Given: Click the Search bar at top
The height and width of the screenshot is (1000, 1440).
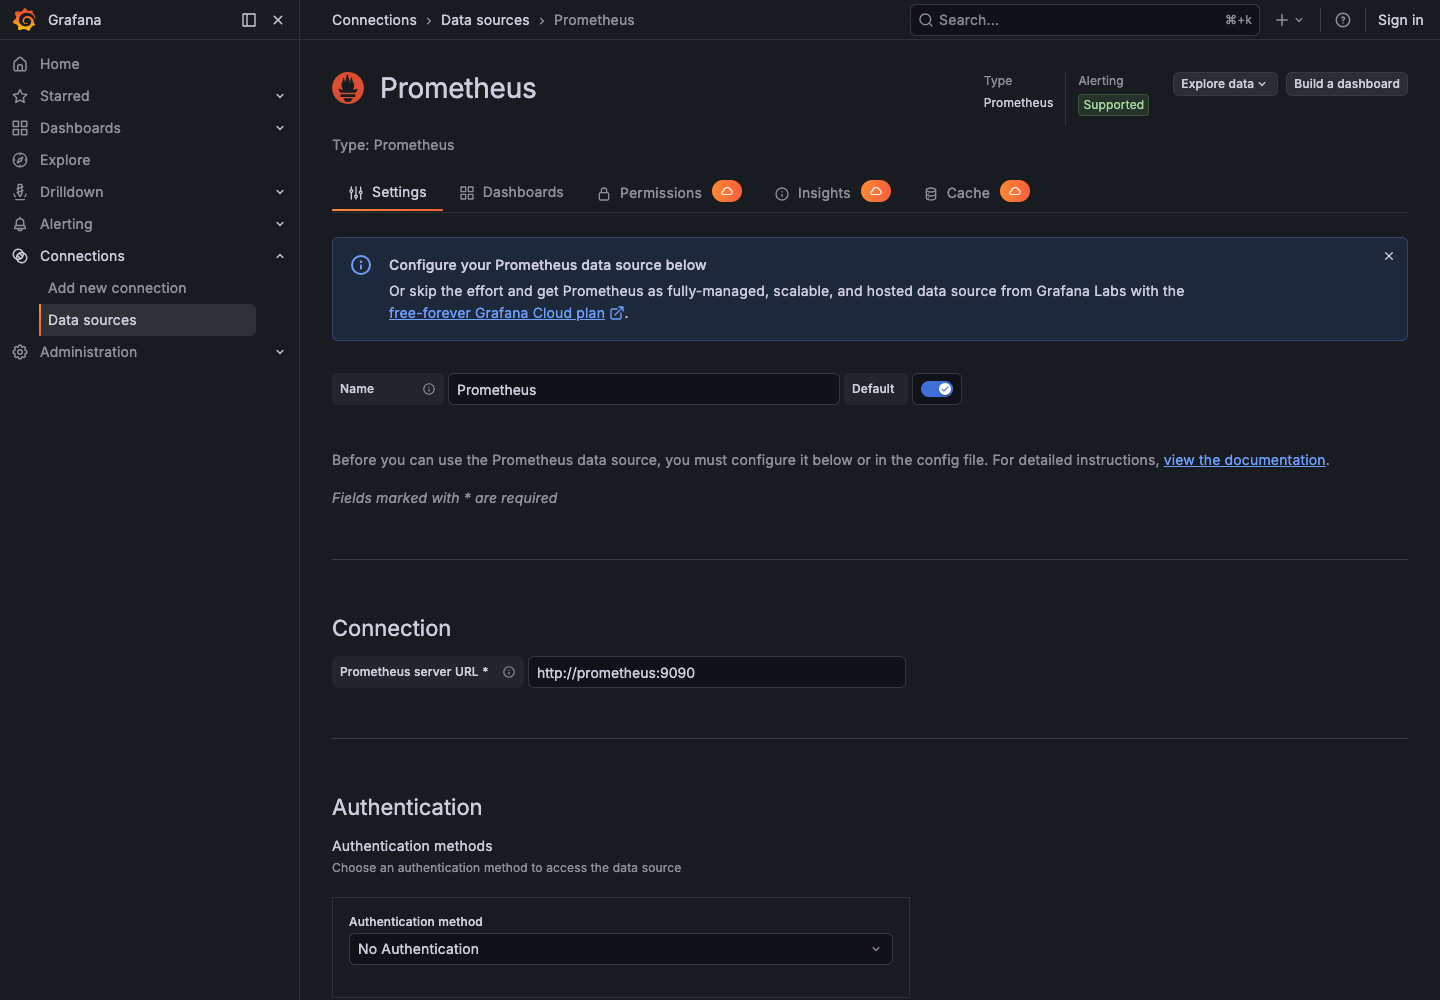Looking at the screenshot, I should 1085,20.
